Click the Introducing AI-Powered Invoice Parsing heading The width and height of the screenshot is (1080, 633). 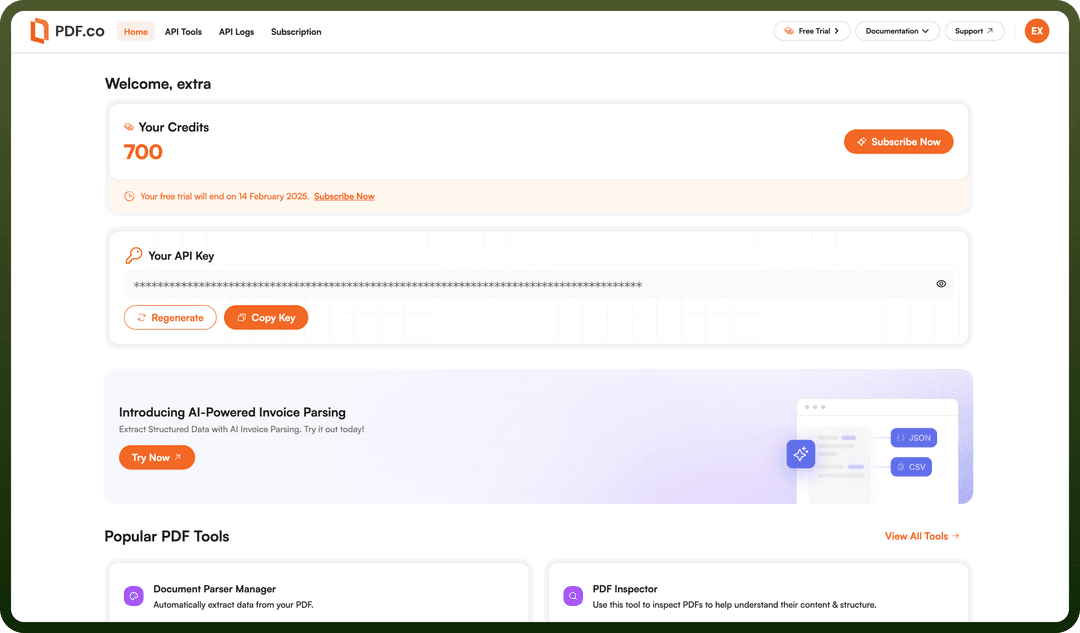(x=232, y=412)
